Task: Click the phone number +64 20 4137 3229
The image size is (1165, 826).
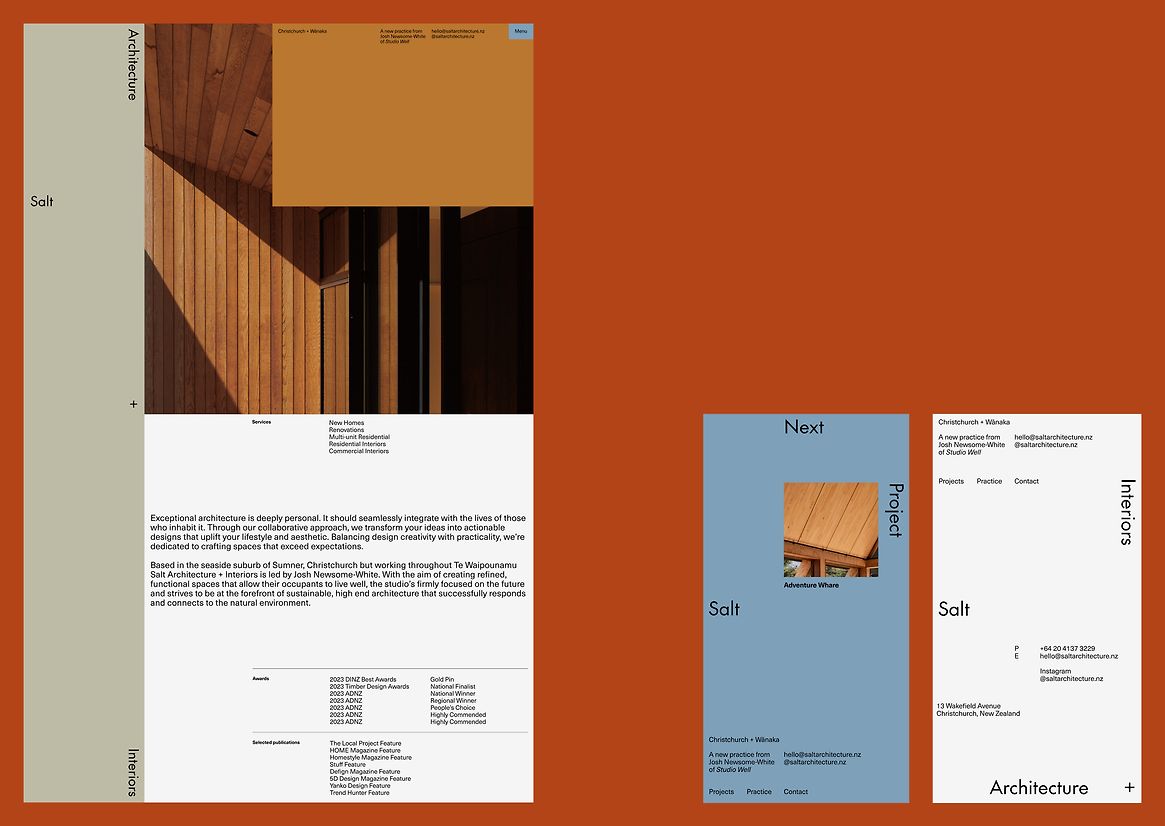Action: click(x=1067, y=649)
